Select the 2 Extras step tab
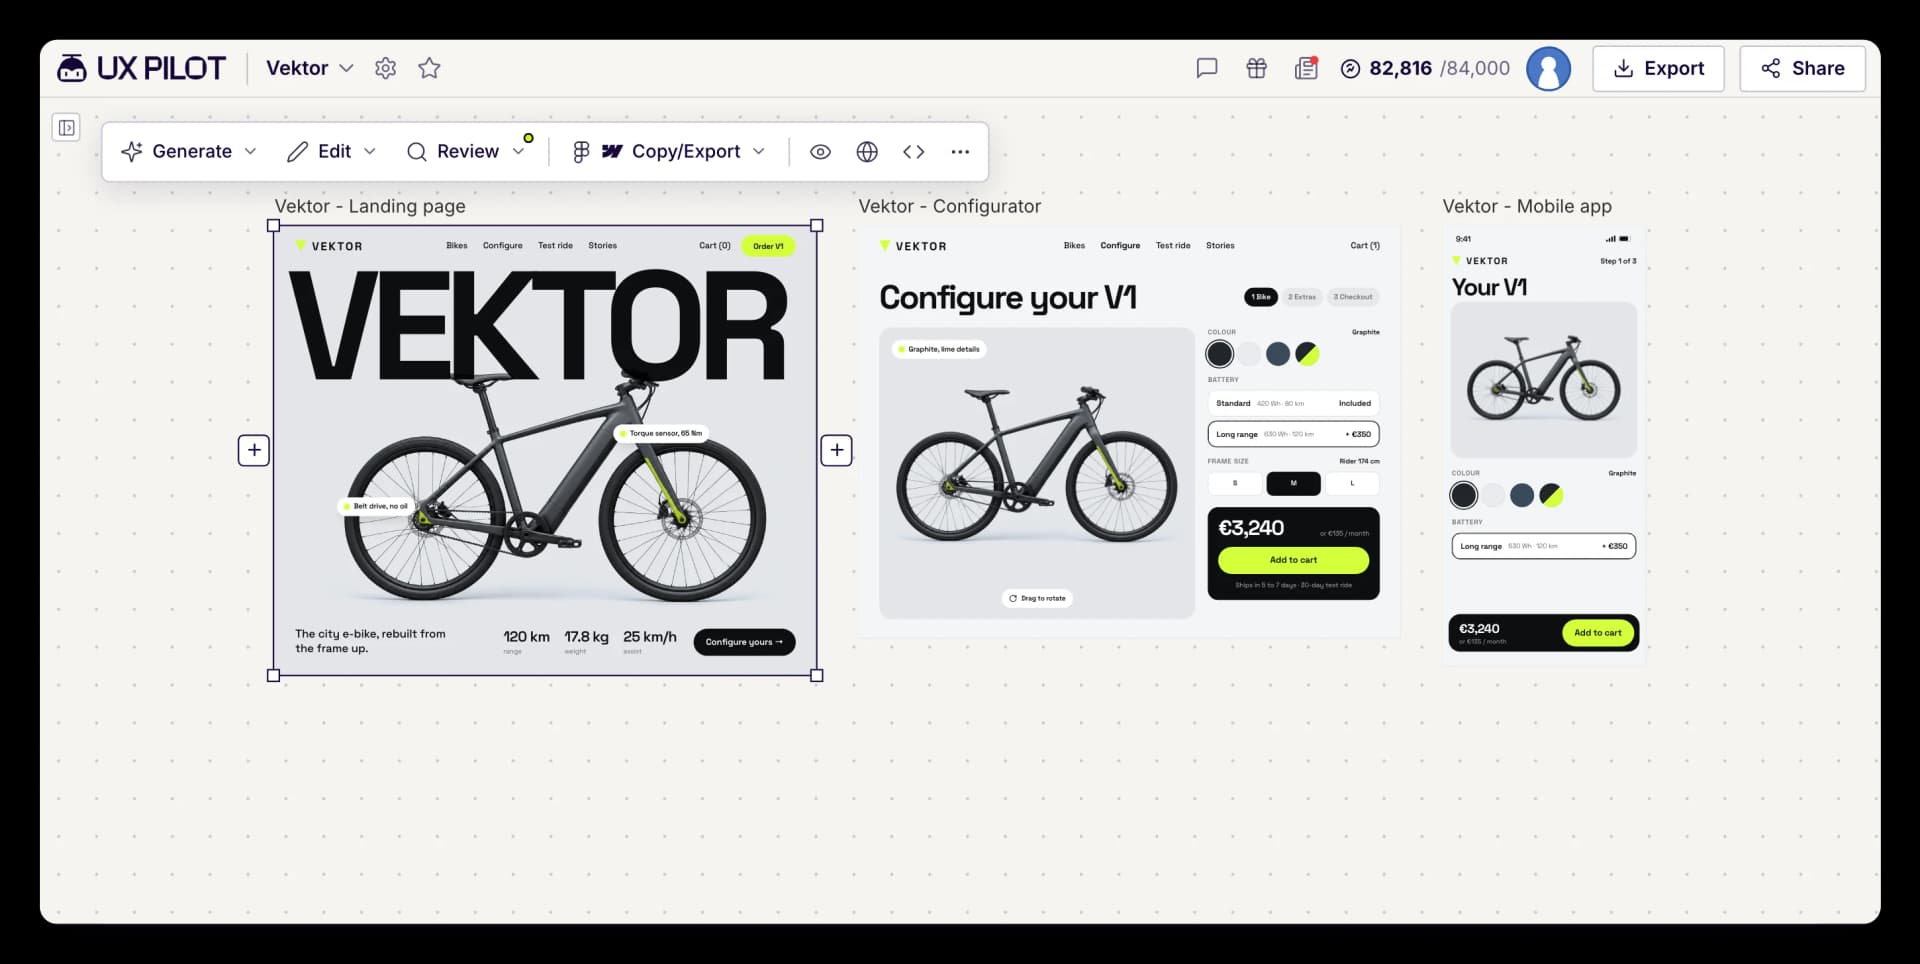This screenshot has height=964, width=1920. [1302, 297]
